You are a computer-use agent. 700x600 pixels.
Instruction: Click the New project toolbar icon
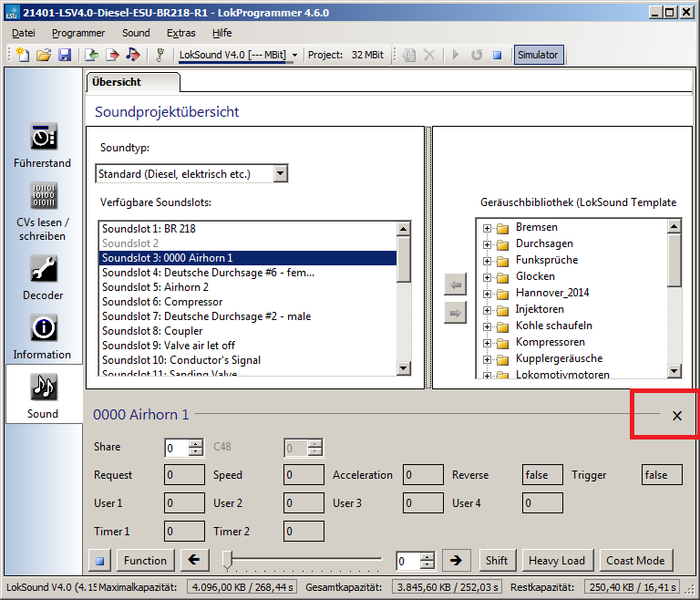pyautogui.click(x=22, y=55)
